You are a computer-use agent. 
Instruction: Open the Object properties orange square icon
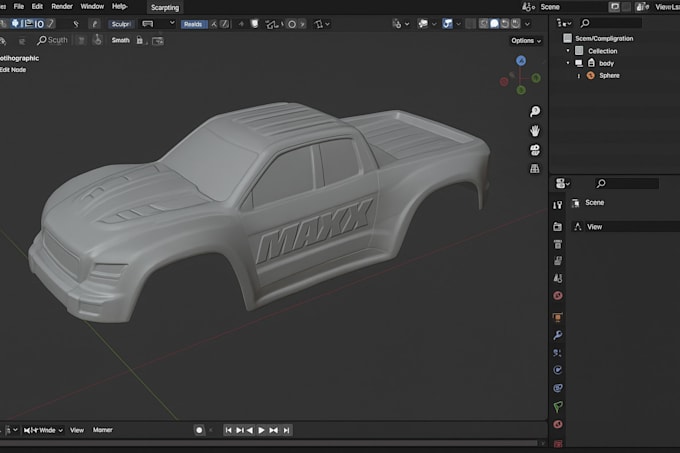click(x=558, y=317)
